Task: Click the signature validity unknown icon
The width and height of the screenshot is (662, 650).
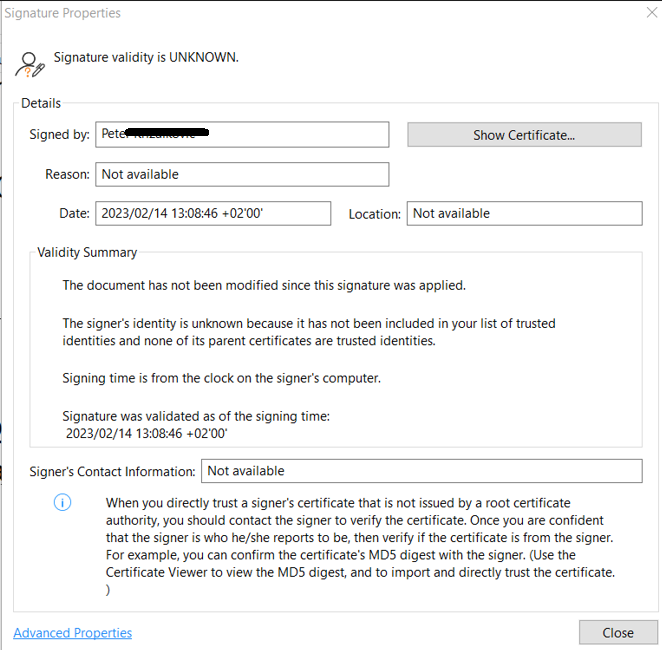Action: coord(32,64)
